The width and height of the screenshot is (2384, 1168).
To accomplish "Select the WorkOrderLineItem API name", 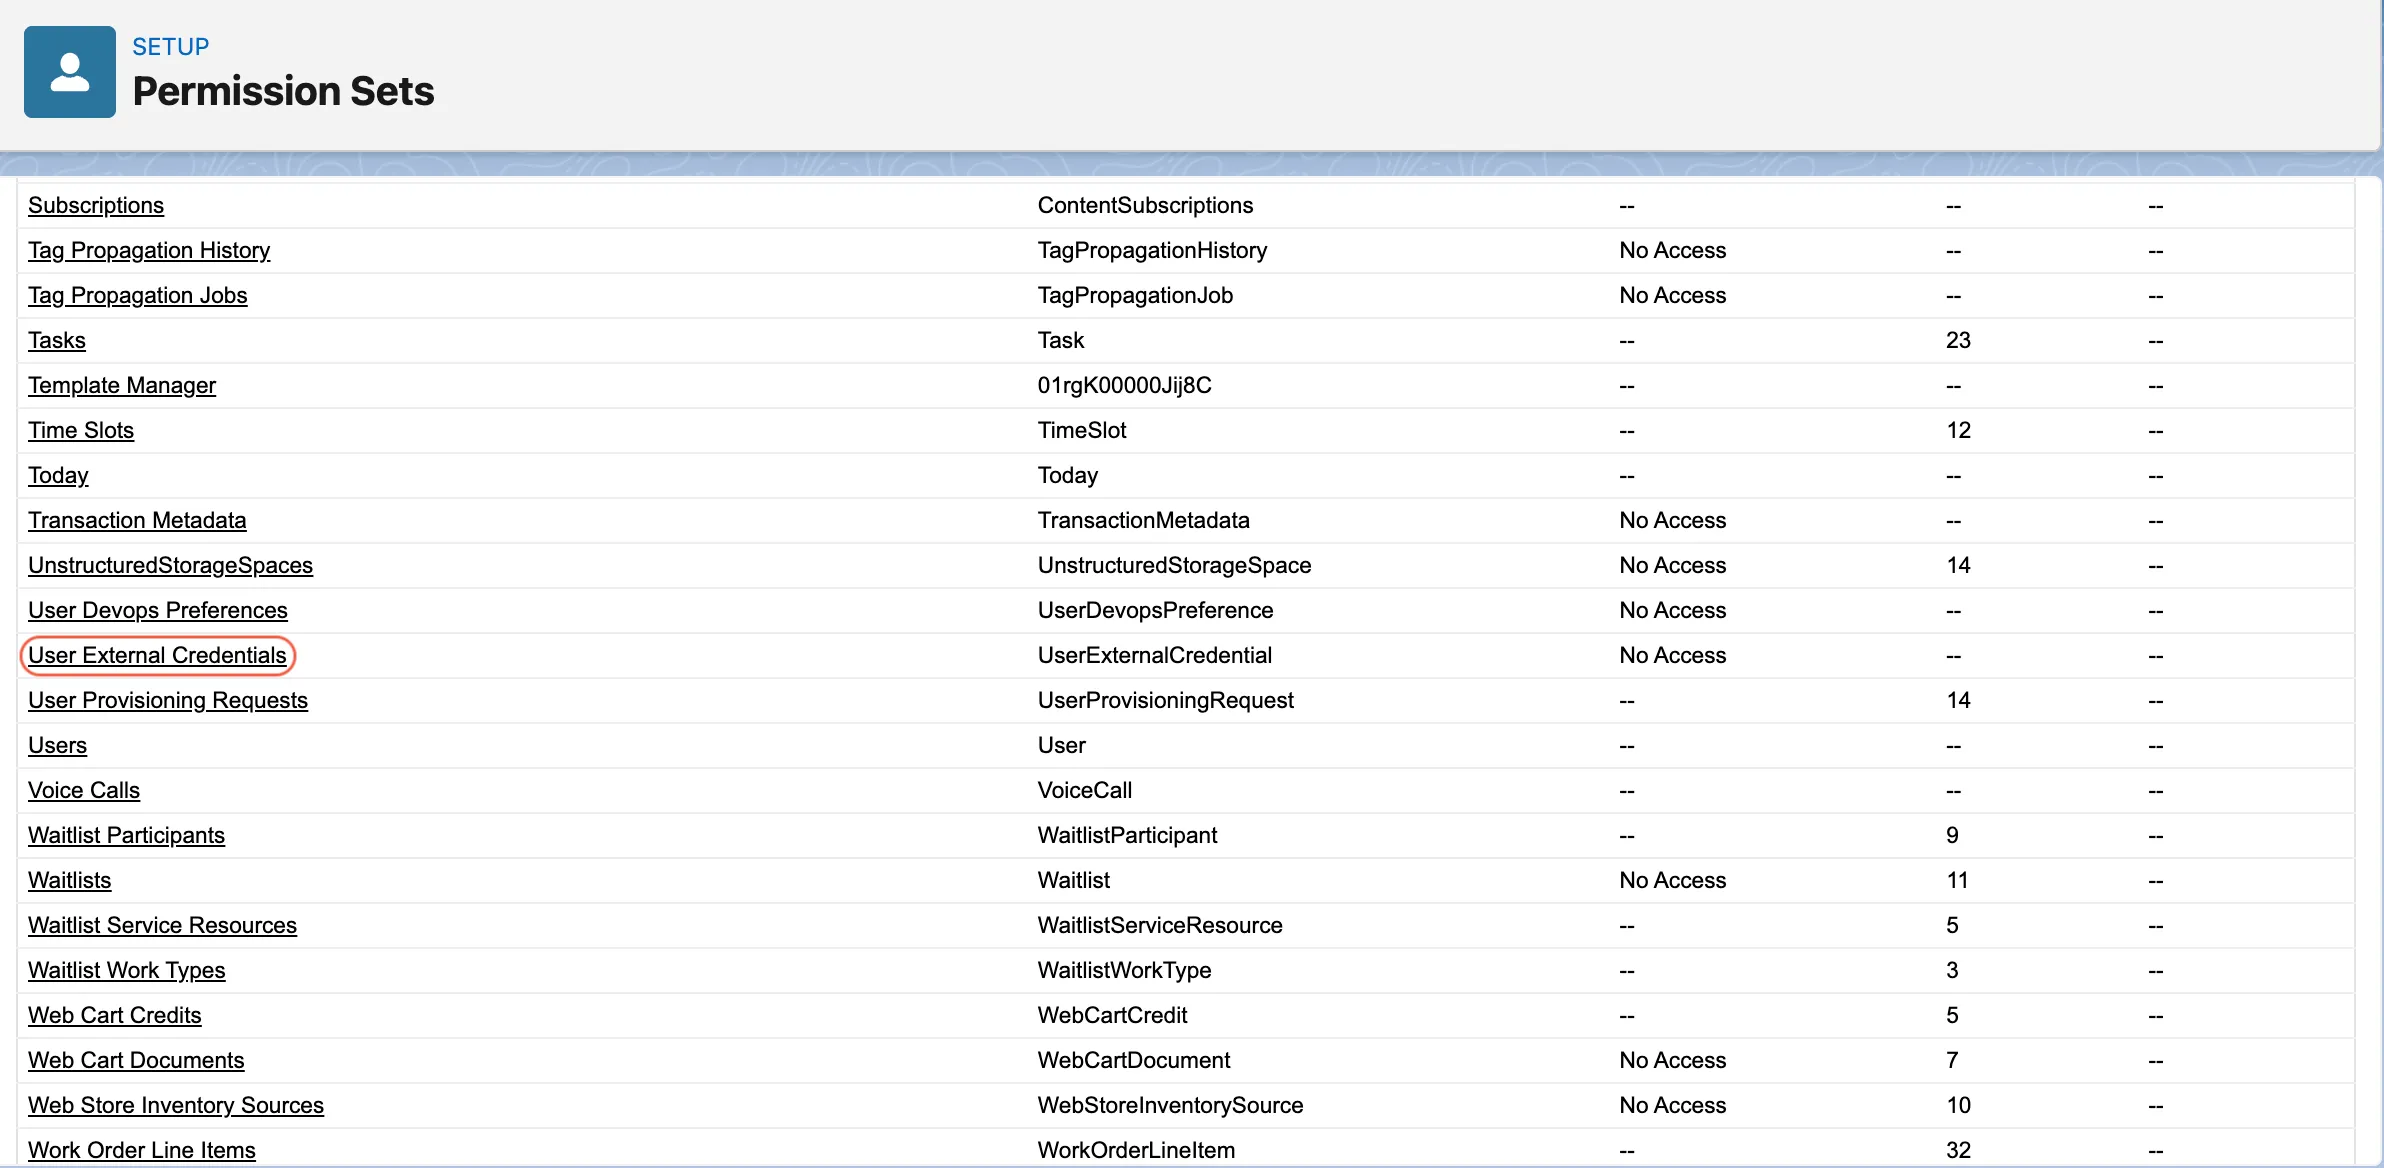I will tap(1136, 1150).
